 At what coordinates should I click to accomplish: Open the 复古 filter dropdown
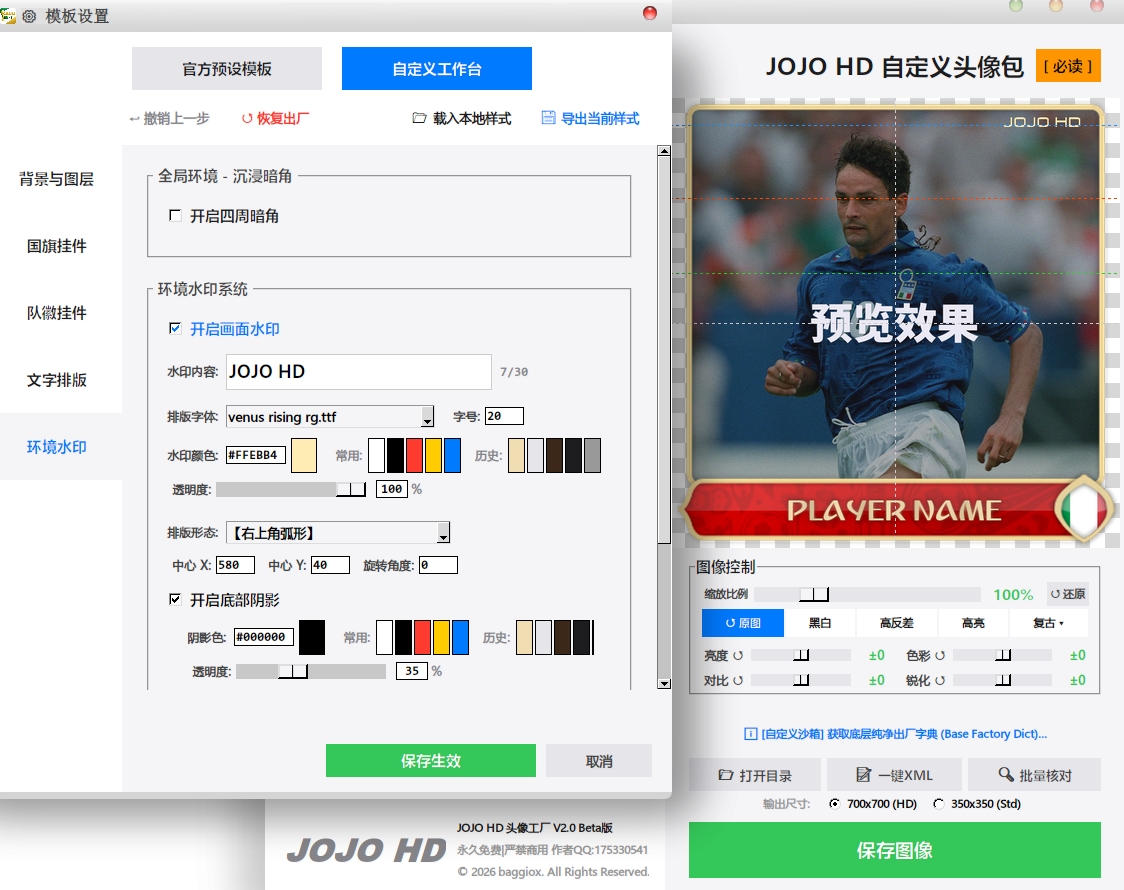click(1048, 623)
